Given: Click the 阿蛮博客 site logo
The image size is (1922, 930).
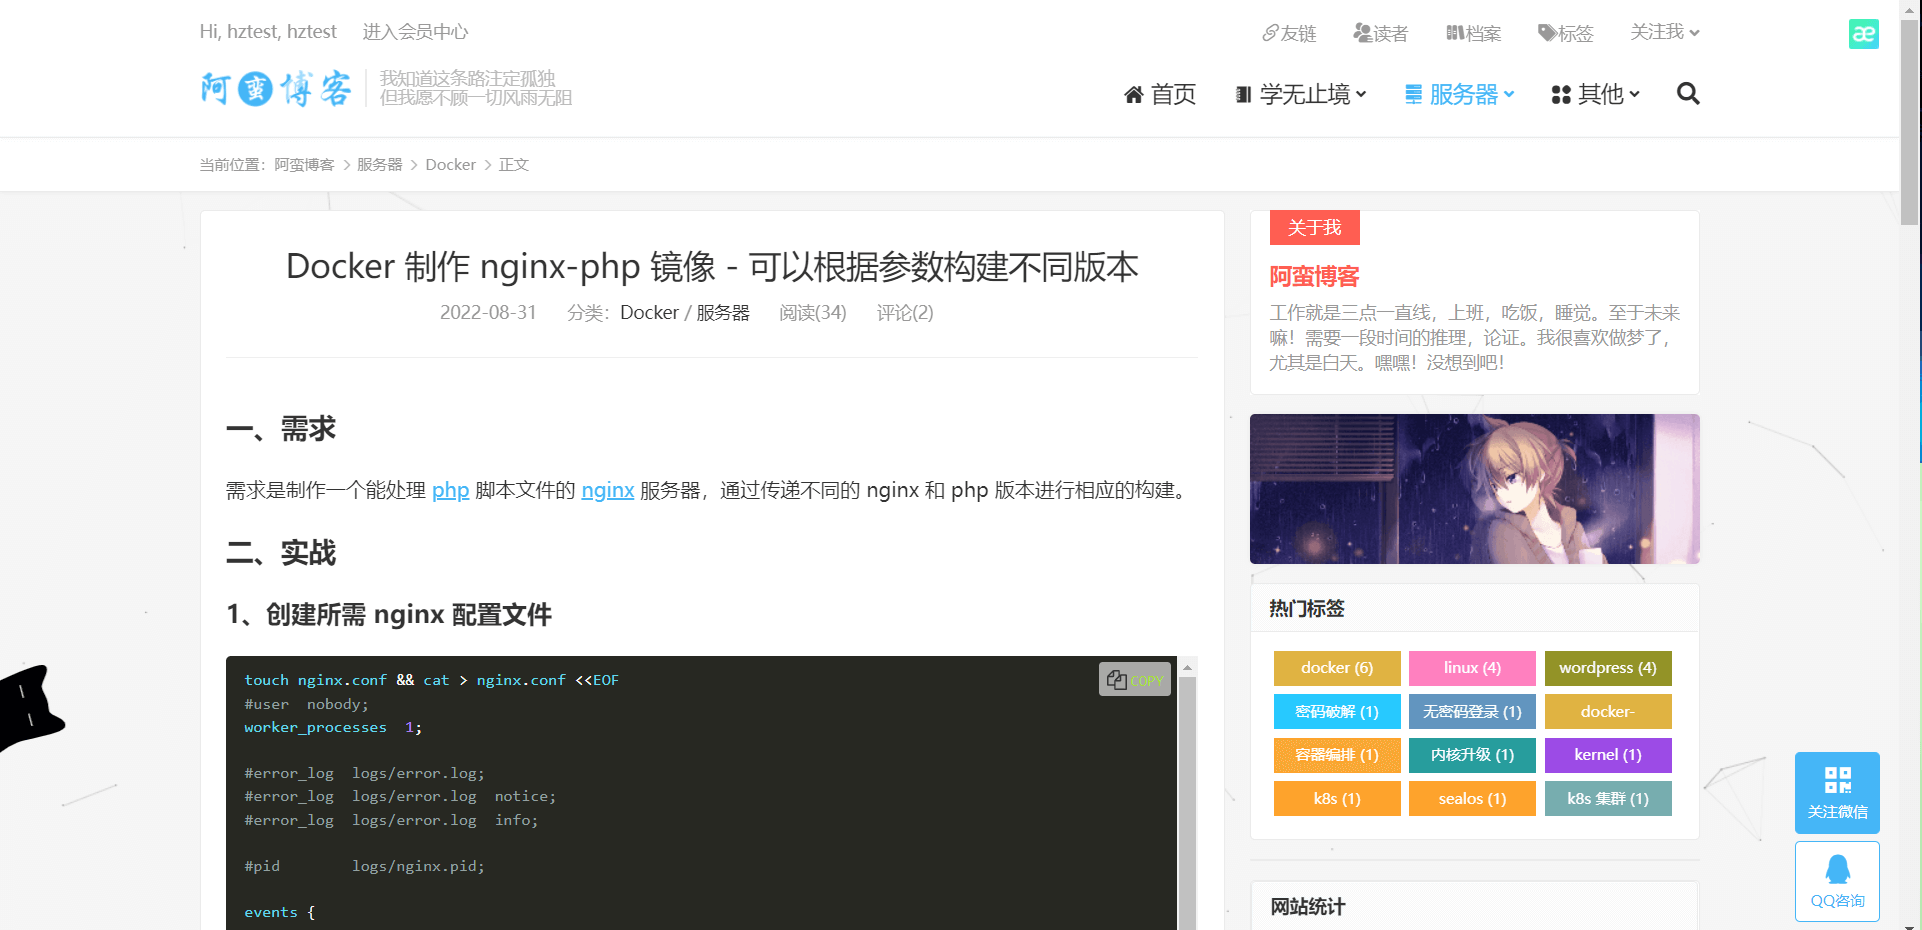Looking at the screenshot, I should tap(276, 88).
